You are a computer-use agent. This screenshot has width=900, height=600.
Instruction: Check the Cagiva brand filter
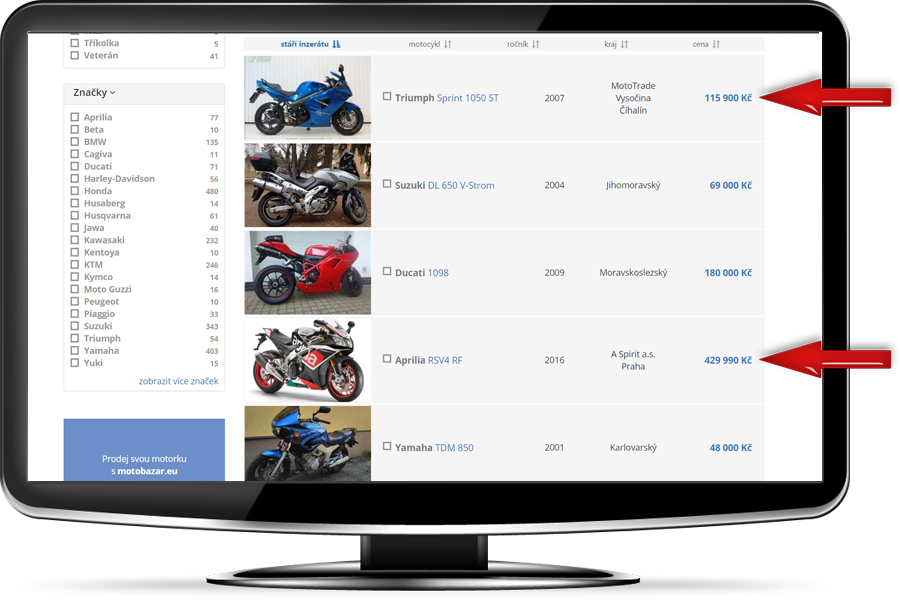click(75, 154)
